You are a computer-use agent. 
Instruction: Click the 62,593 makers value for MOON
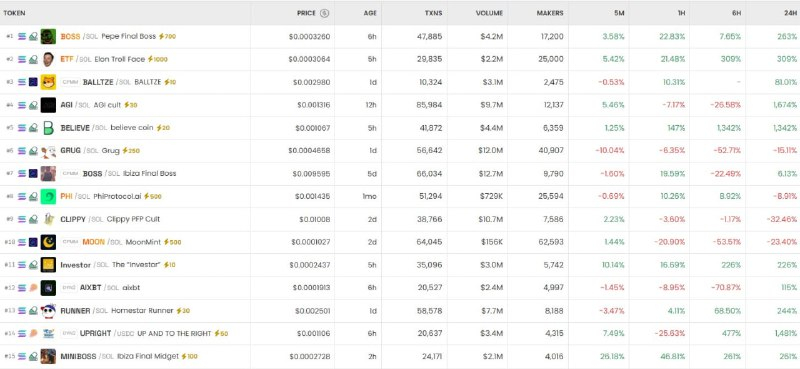coord(551,242)
